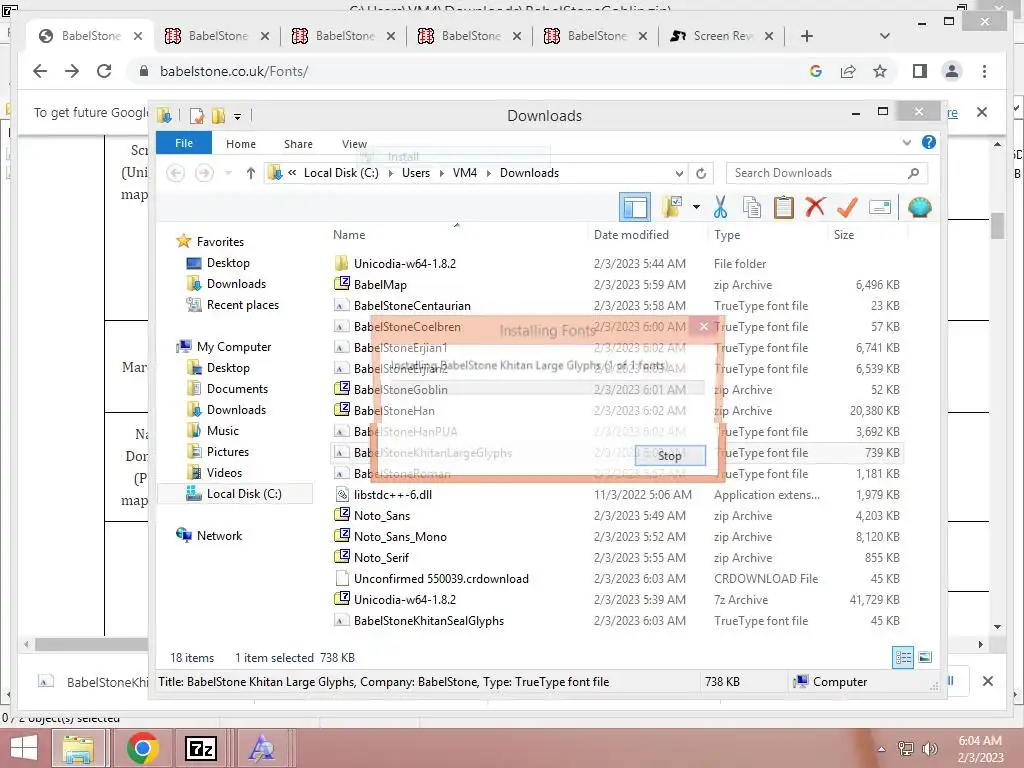This screenshot has height=768, width=1024.
Task: Open Chrome's tab search chevron
Action: pos(885,36)
